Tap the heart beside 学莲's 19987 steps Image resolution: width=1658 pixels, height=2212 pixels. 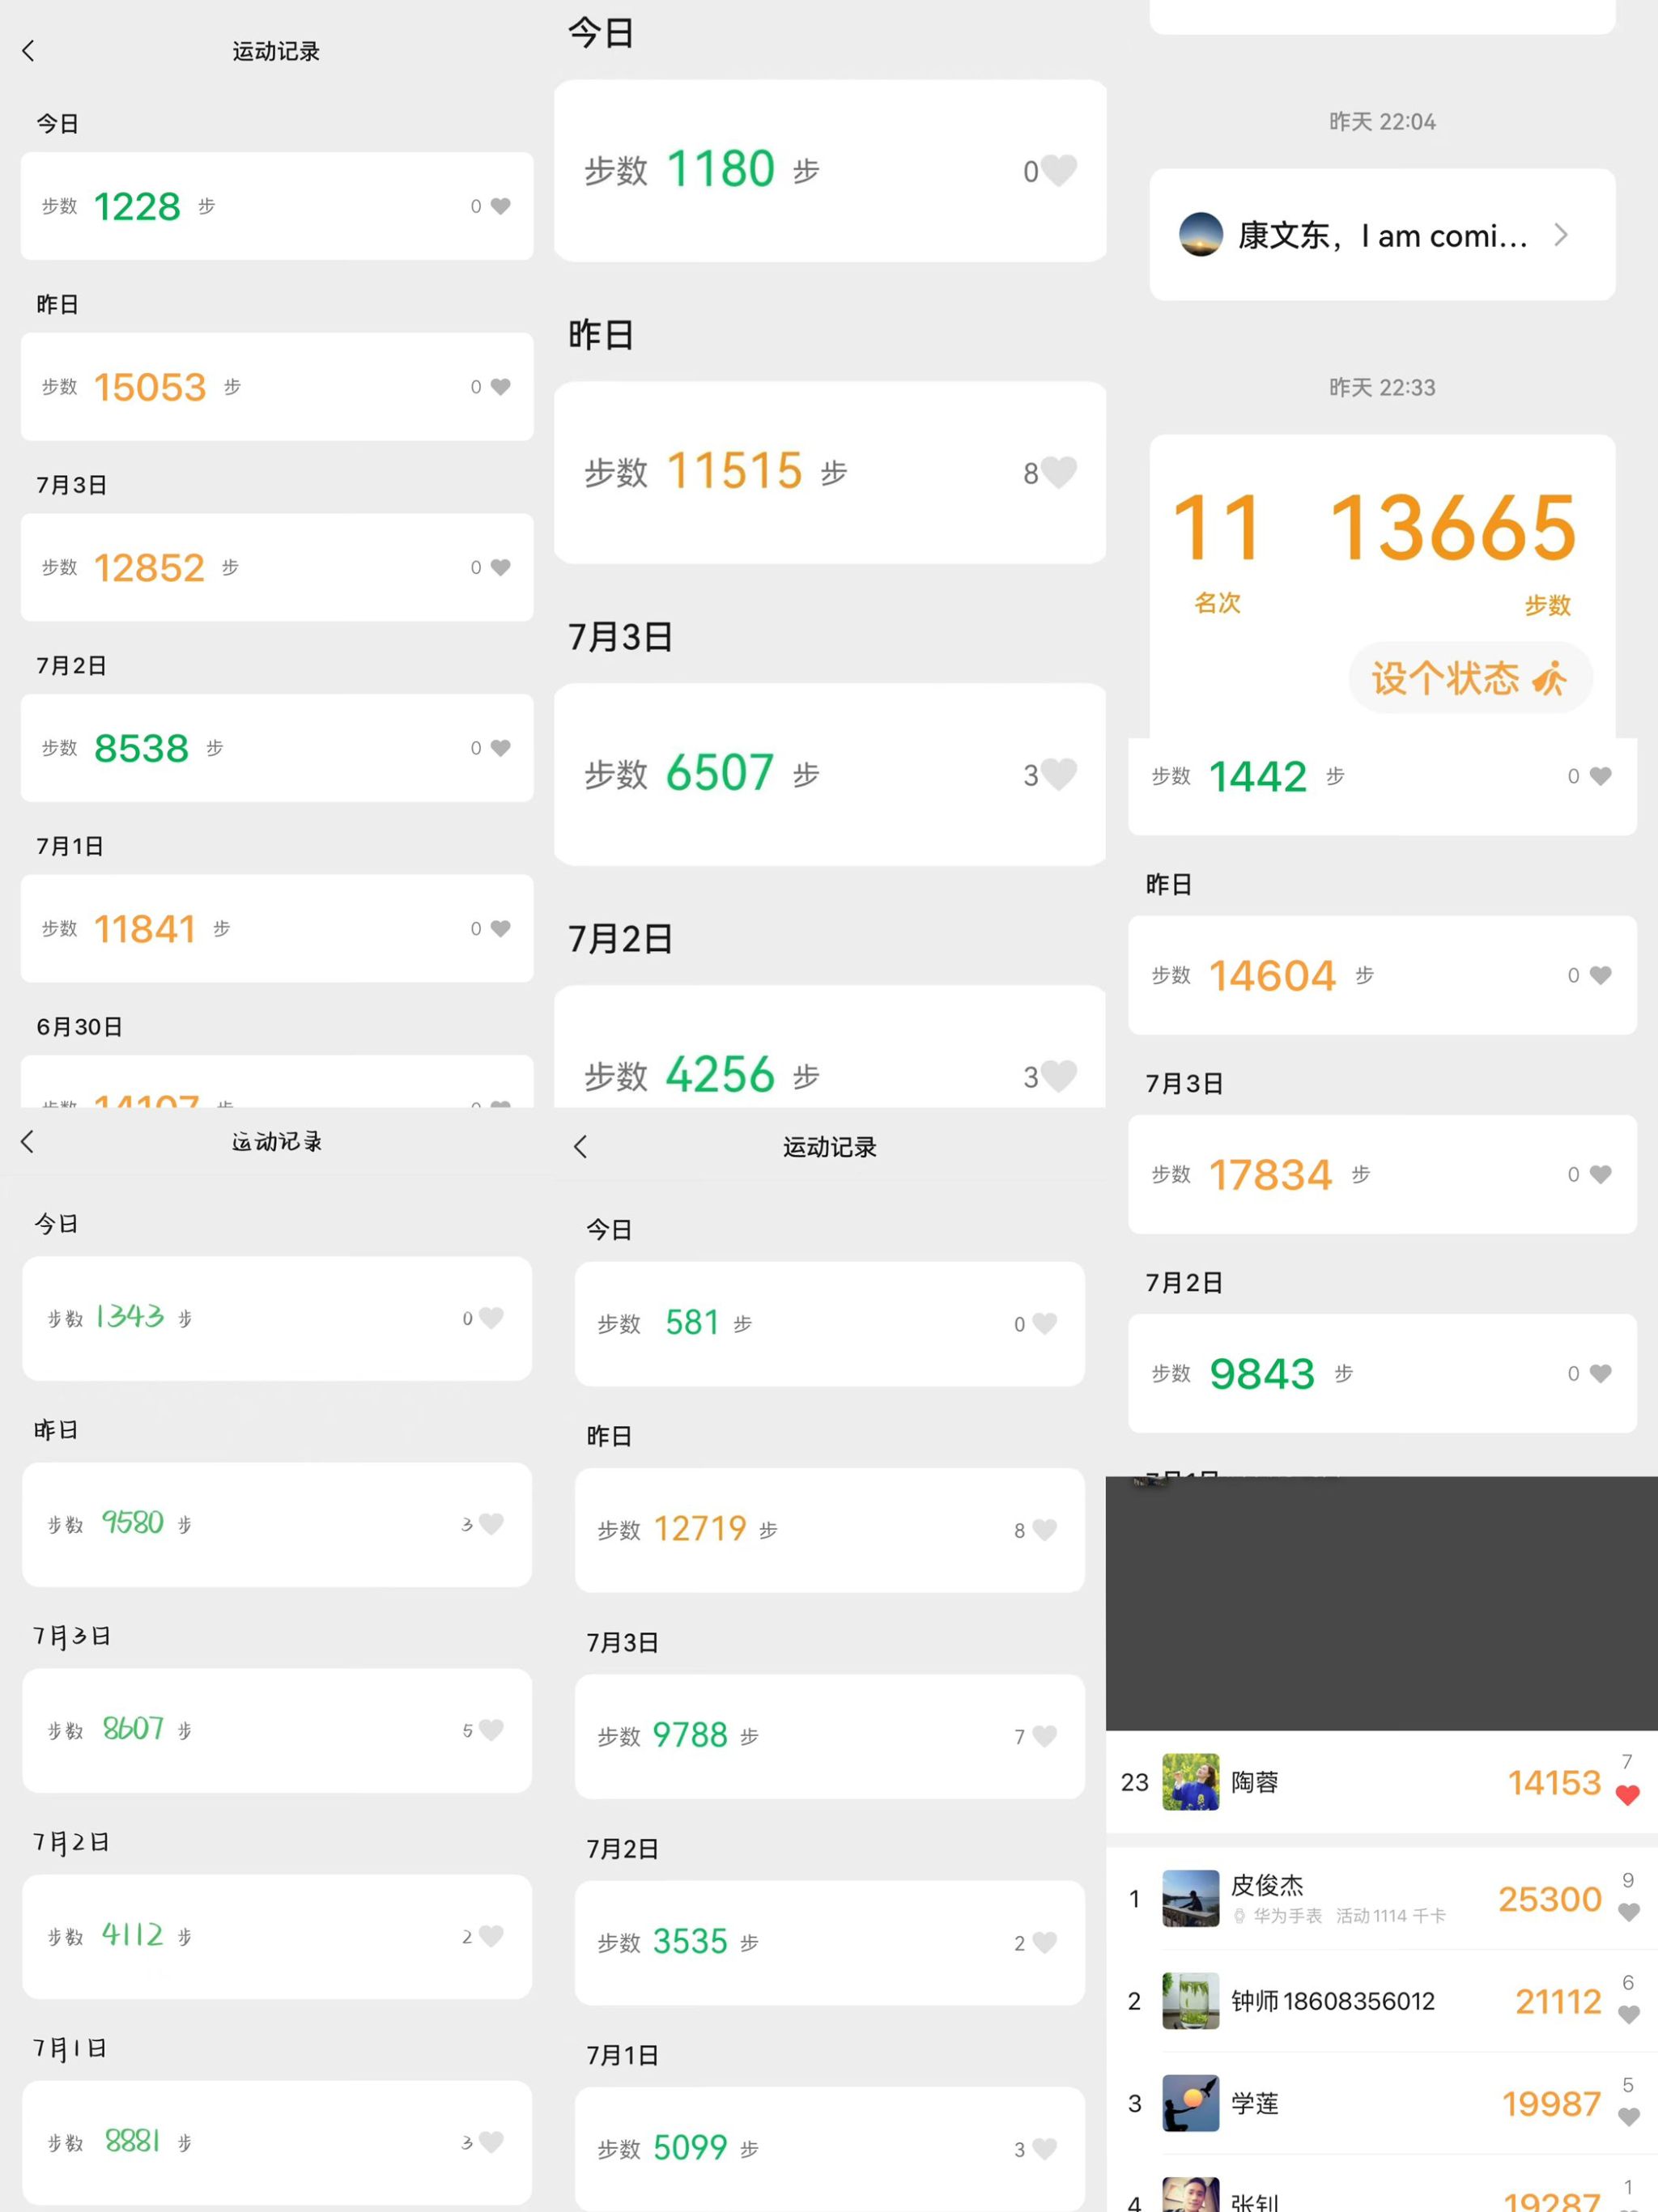(1628, 2116)
